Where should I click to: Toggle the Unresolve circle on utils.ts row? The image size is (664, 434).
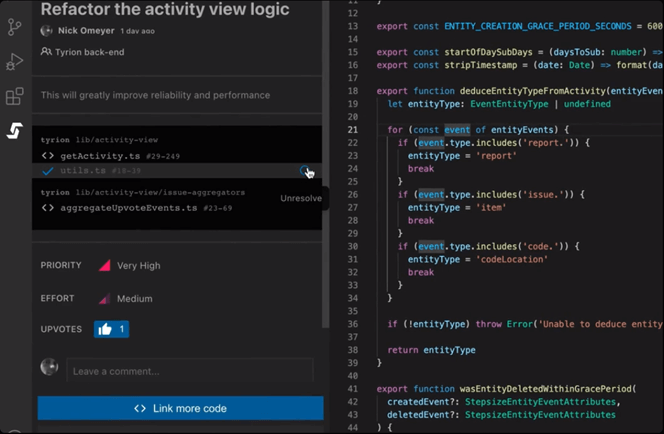304,171
